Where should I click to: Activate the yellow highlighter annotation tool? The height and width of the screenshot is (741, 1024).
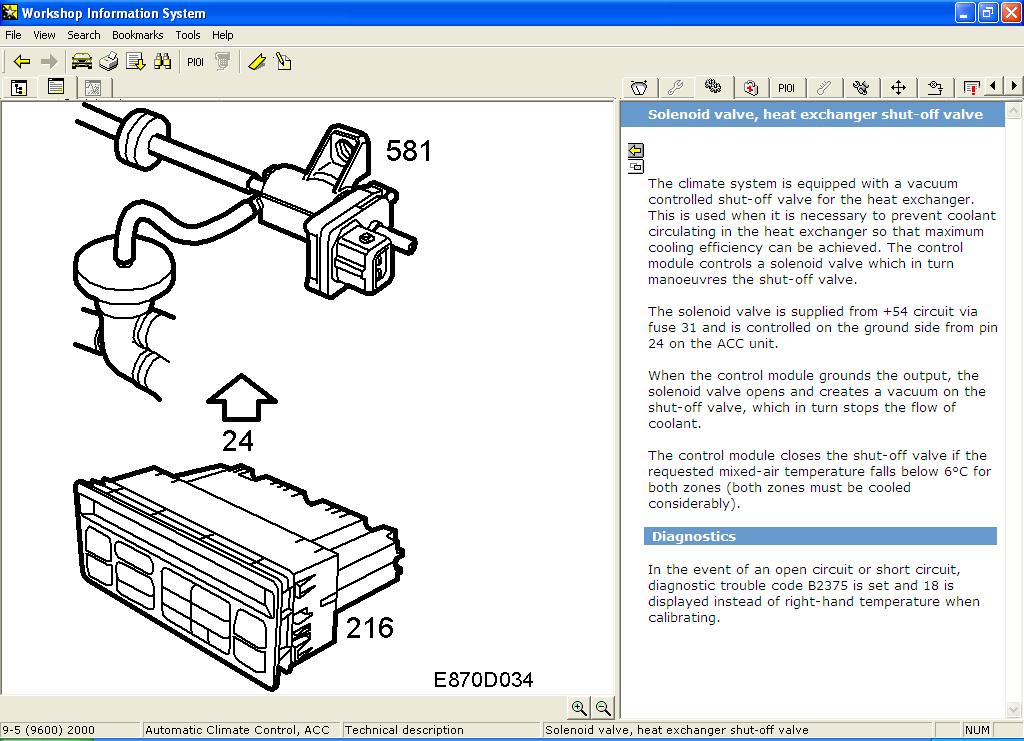tap(256, 61)
